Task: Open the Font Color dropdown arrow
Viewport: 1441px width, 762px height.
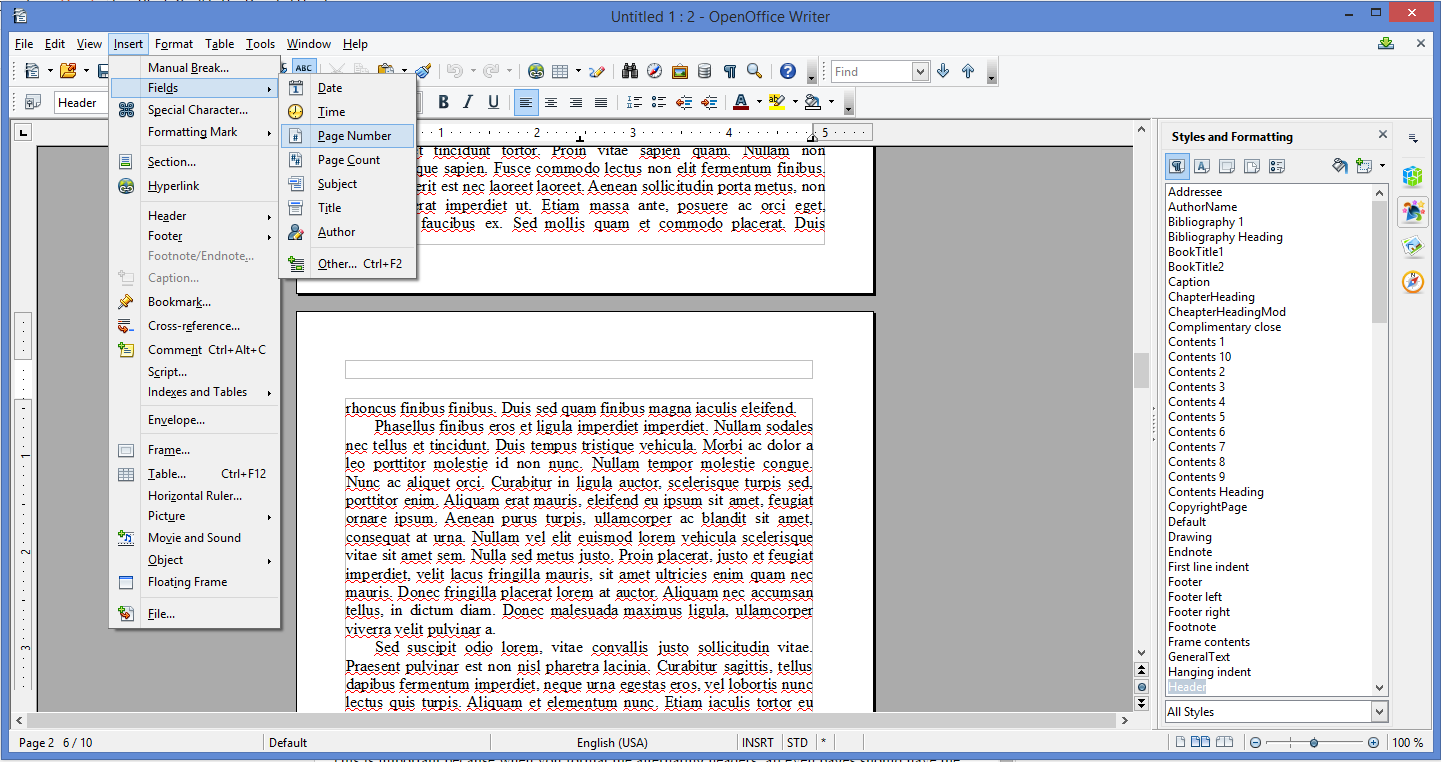Action: (759, 102)
